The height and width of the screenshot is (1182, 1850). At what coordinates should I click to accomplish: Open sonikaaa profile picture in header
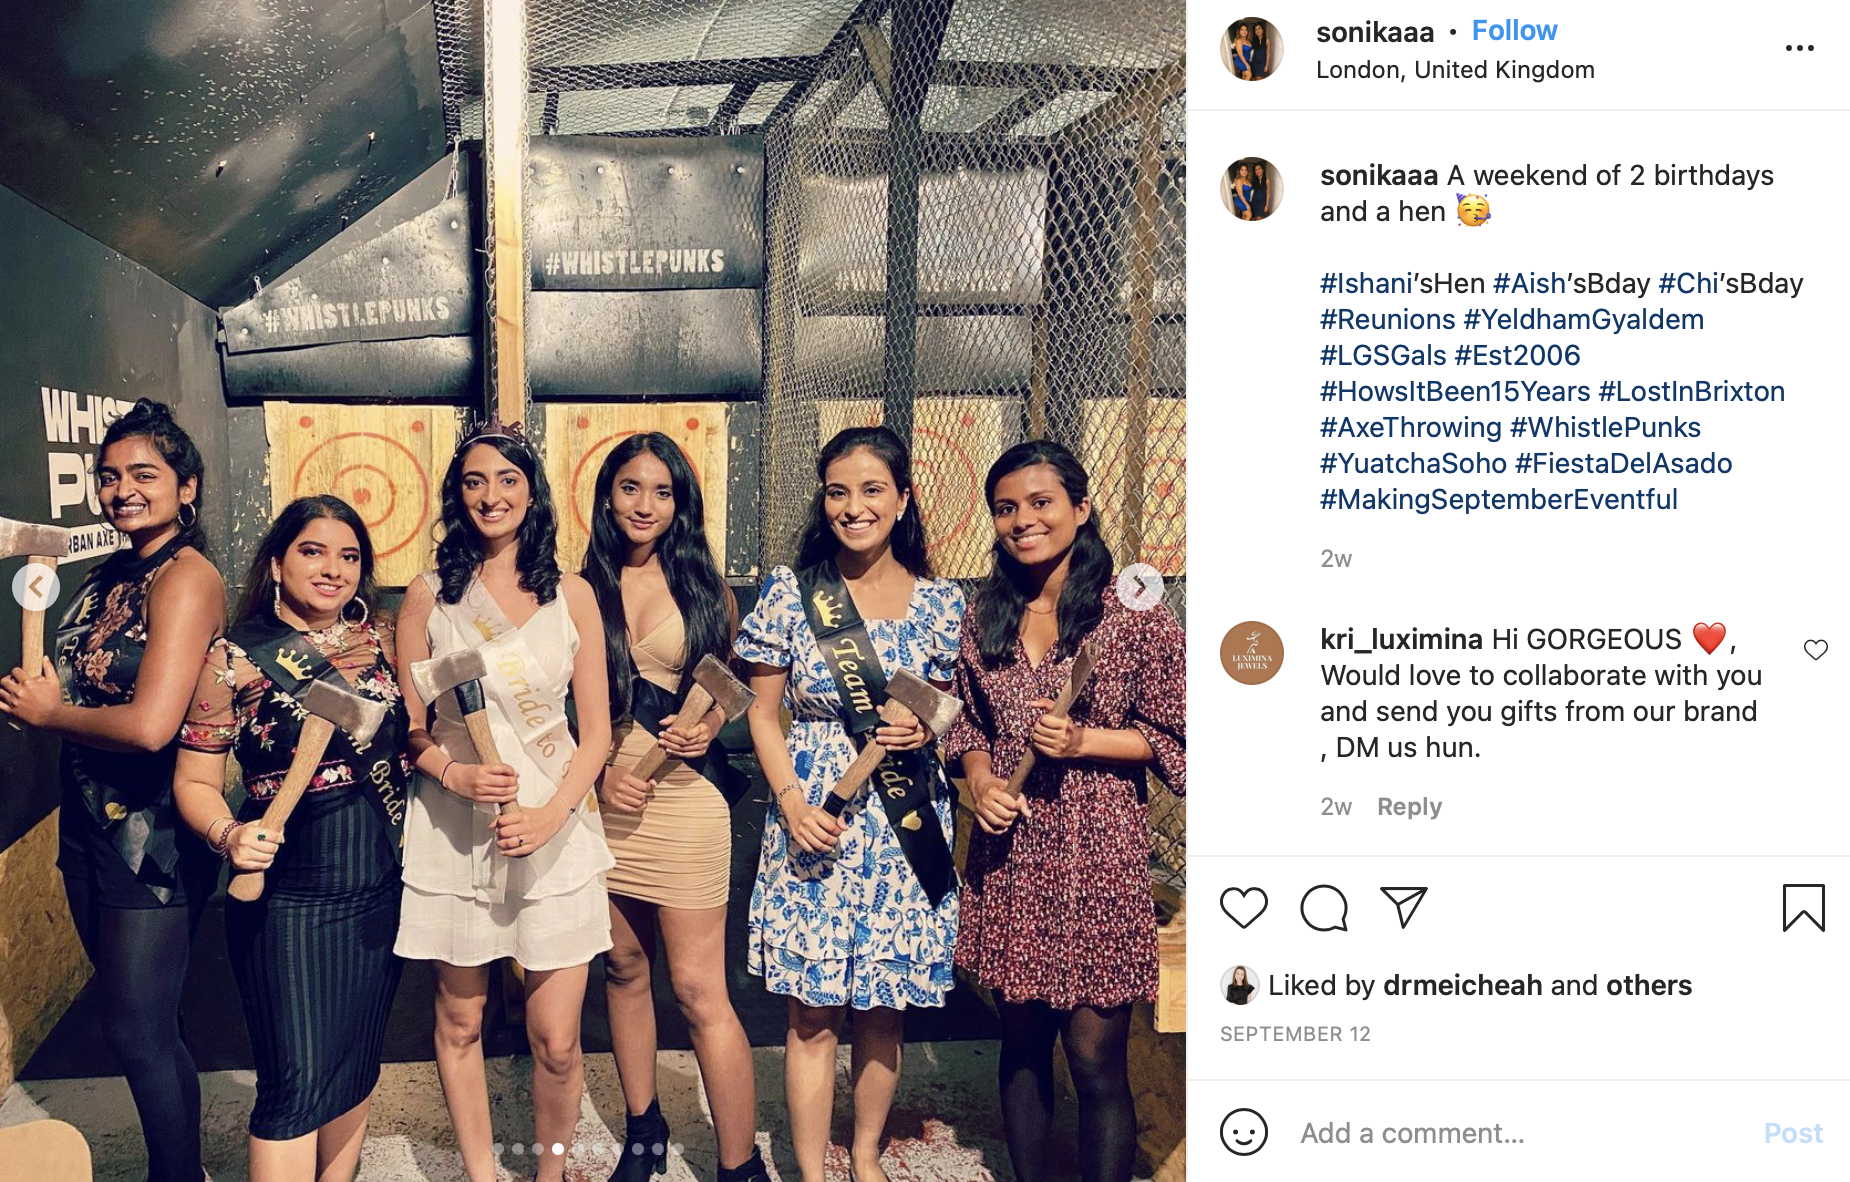[1251, 48]
